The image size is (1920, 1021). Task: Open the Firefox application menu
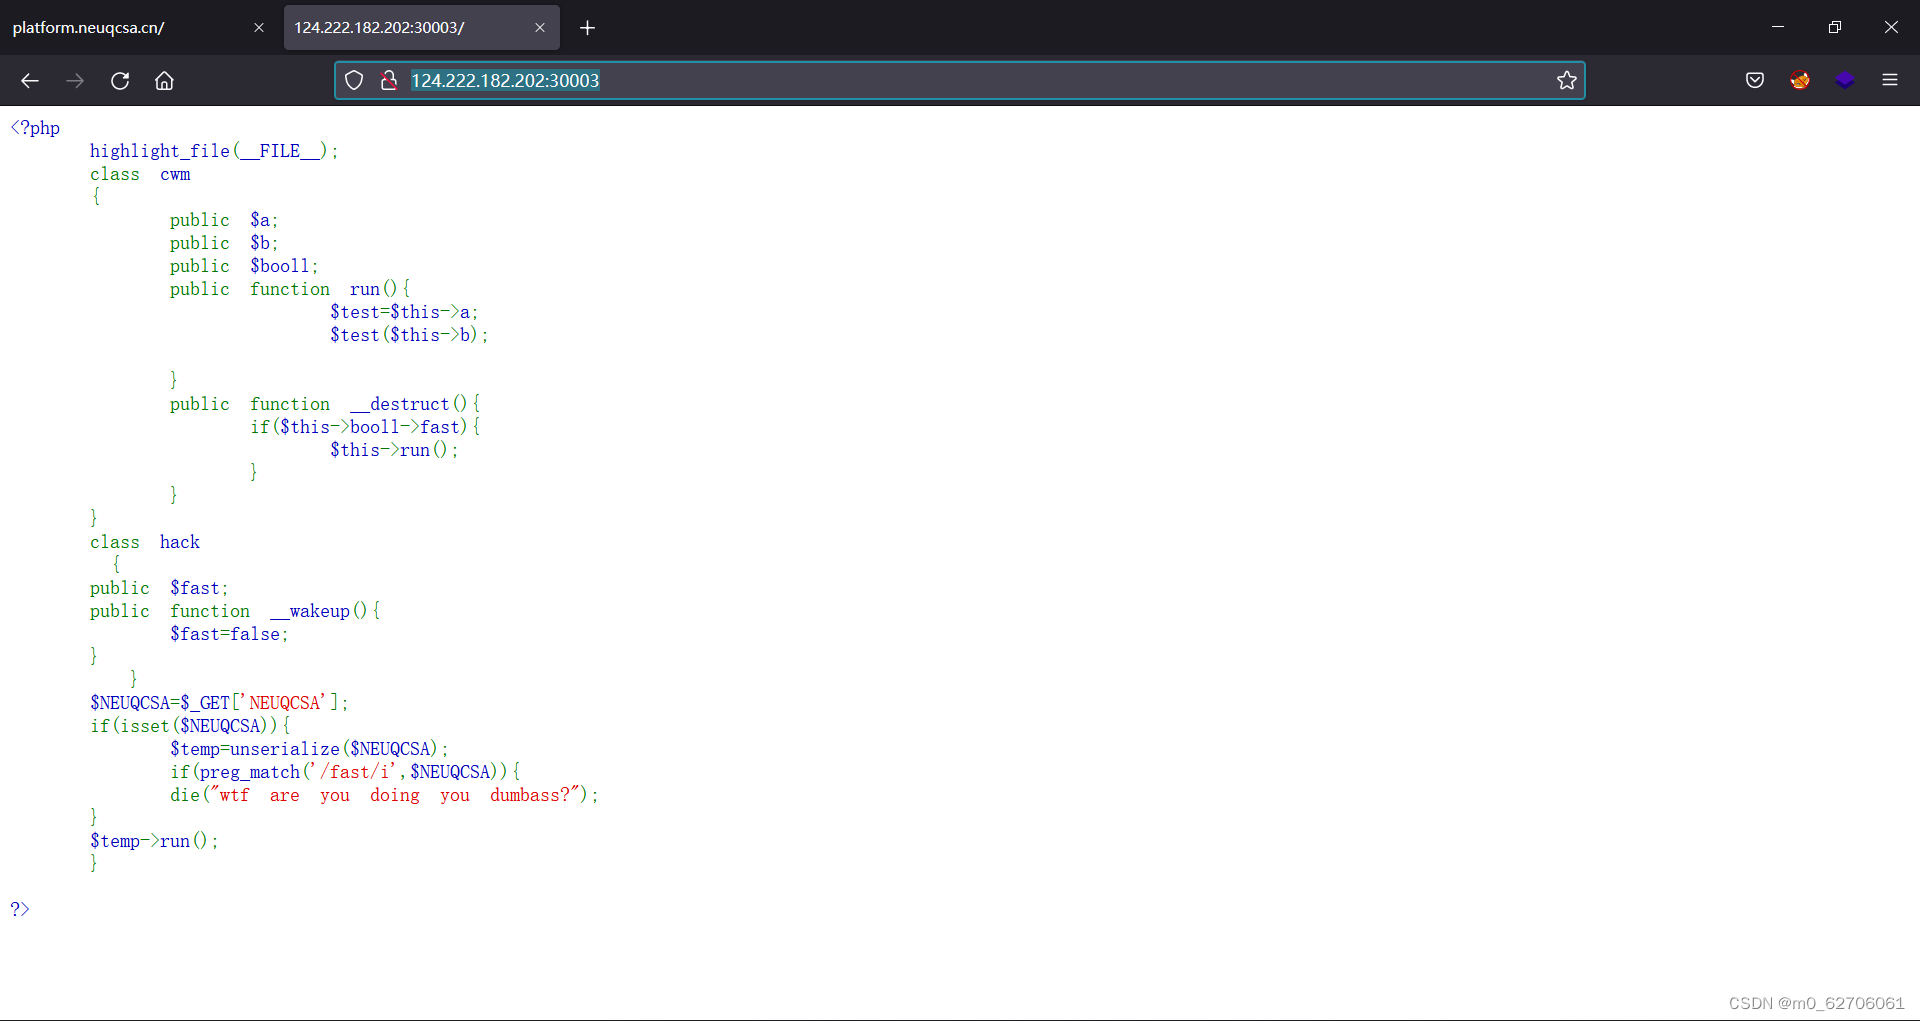pyautogui.click(x=1890, y=81)
